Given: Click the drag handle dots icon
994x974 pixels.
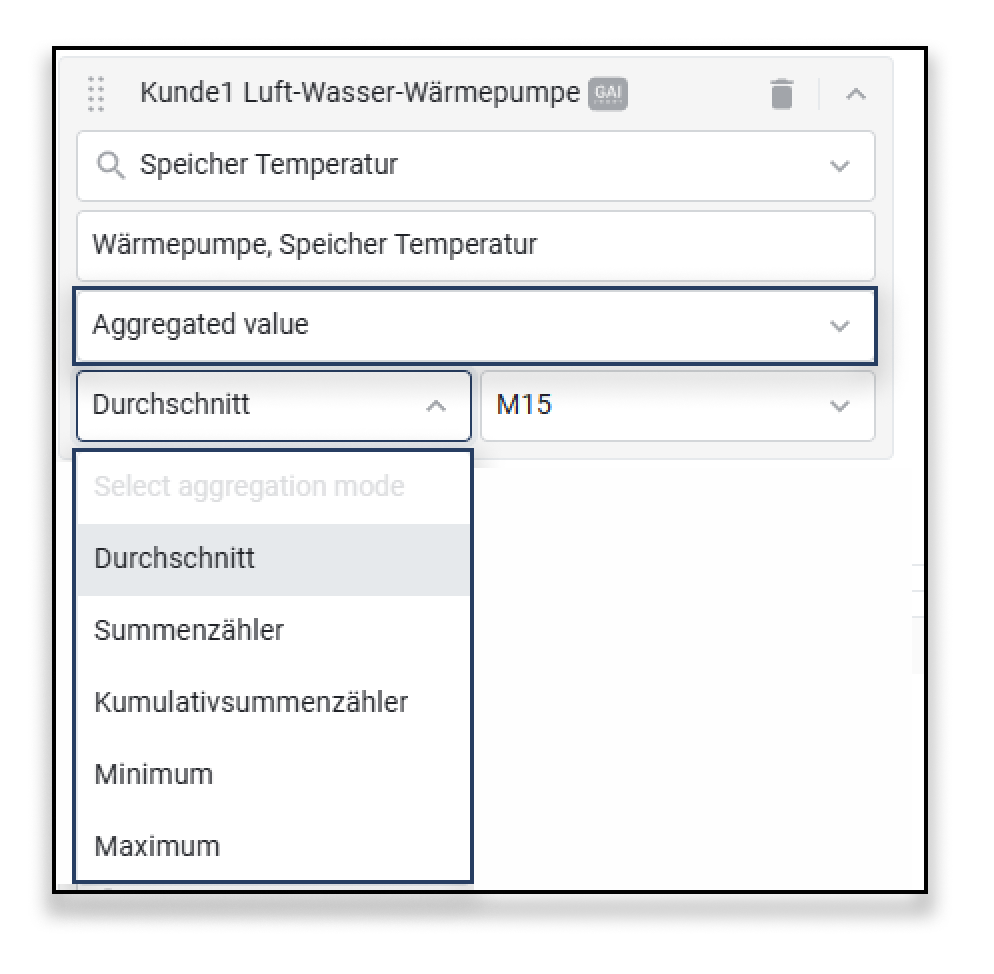Looking at the screenshot, I should (96, 94).
